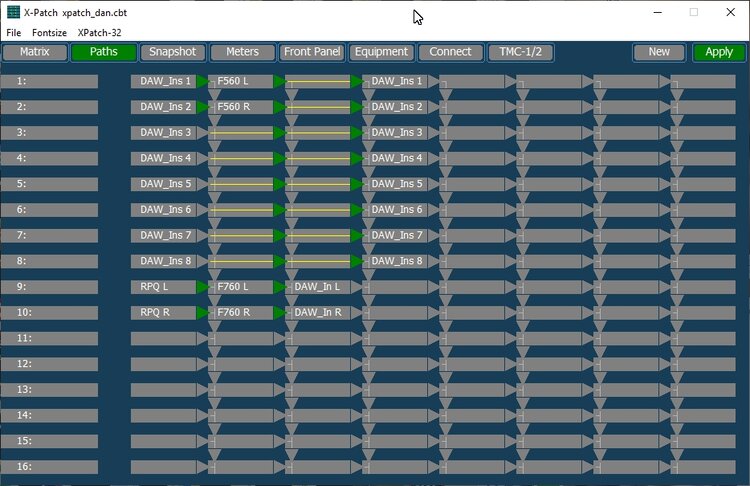750x486 pixels.
Task: Click gray arrow right after DAW_In L cell
Action: point(356,287)
